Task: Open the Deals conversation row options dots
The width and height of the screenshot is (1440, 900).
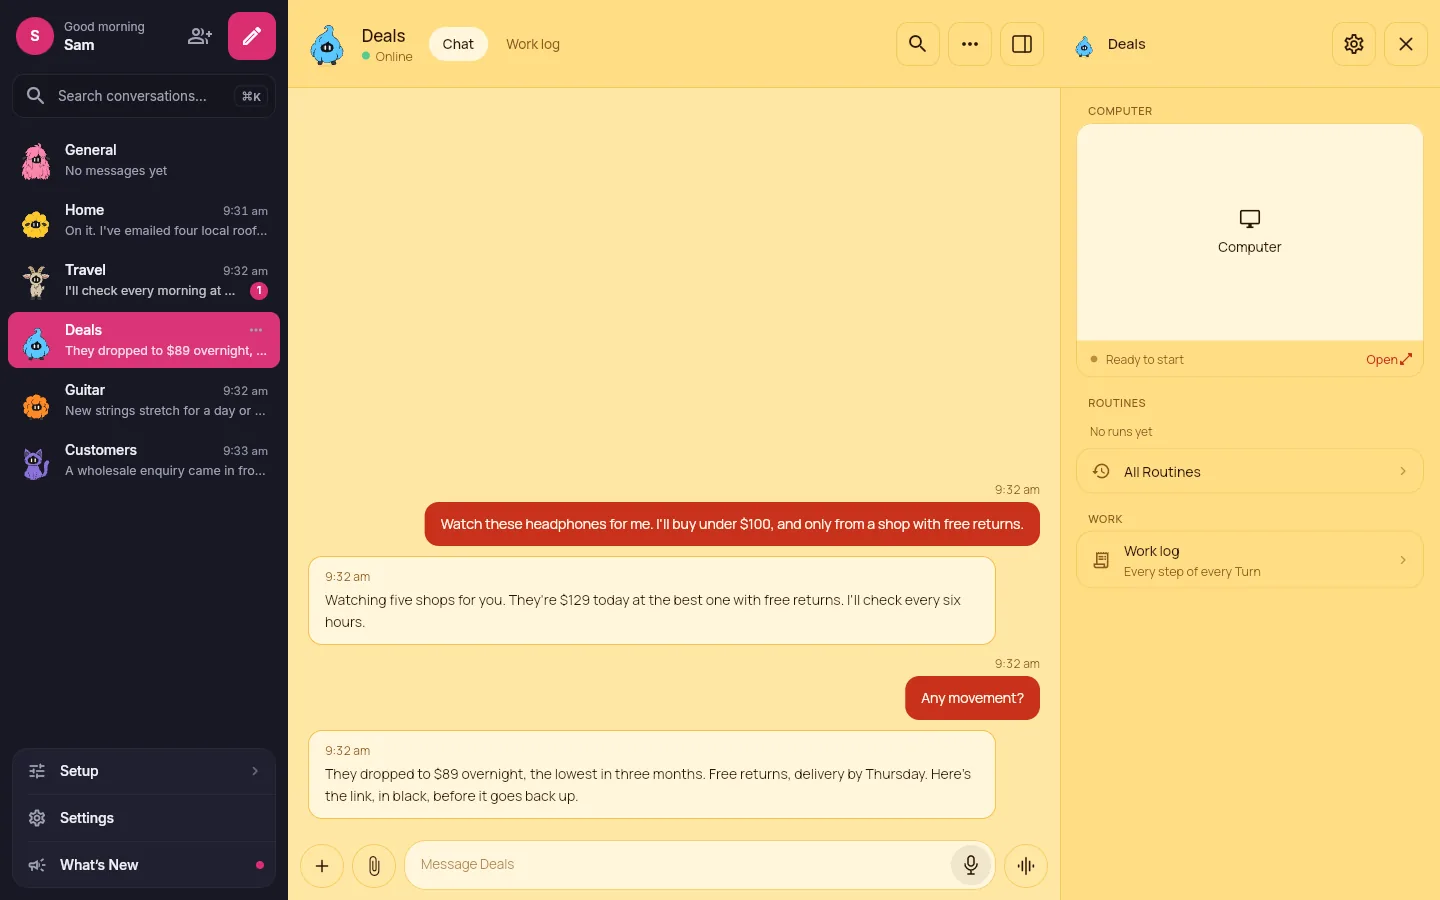Action: pyautogui.click(x=256, y=330)
